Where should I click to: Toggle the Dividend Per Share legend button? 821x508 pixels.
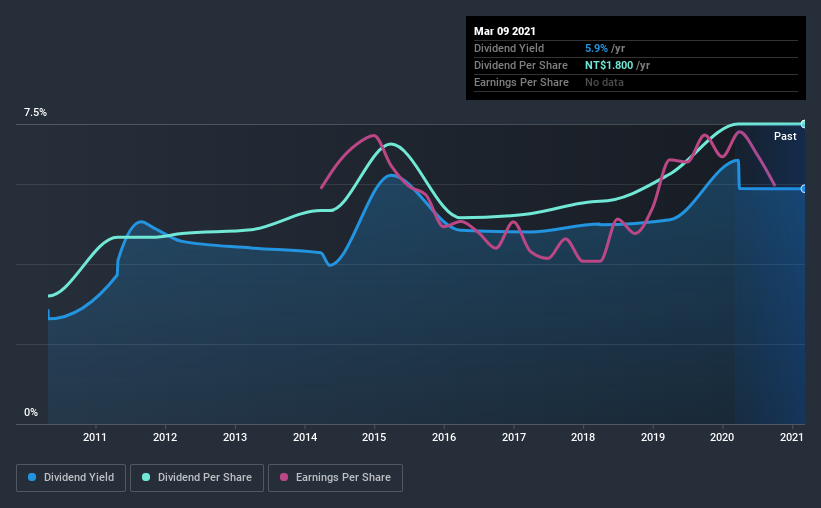point(197,478)
